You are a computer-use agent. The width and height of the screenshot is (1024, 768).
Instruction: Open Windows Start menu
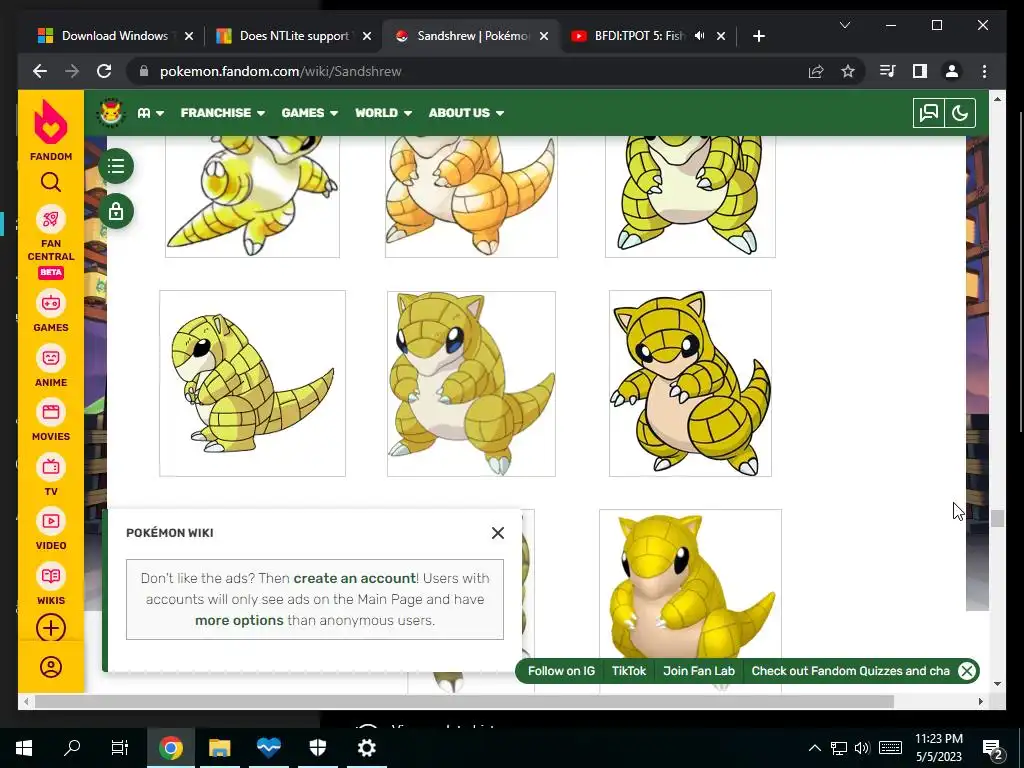[x=24, y=748]
